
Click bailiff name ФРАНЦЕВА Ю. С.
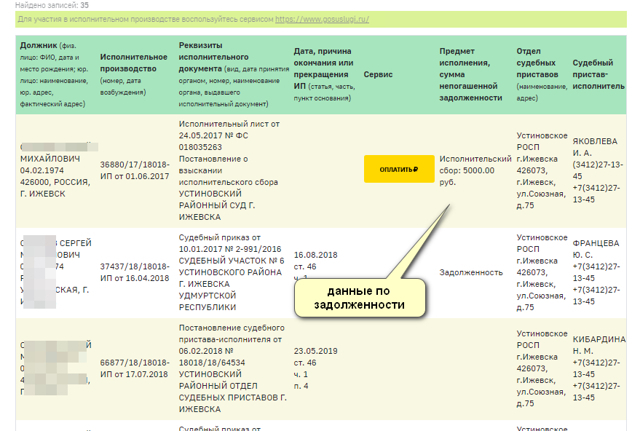click(x=596, y=248)
